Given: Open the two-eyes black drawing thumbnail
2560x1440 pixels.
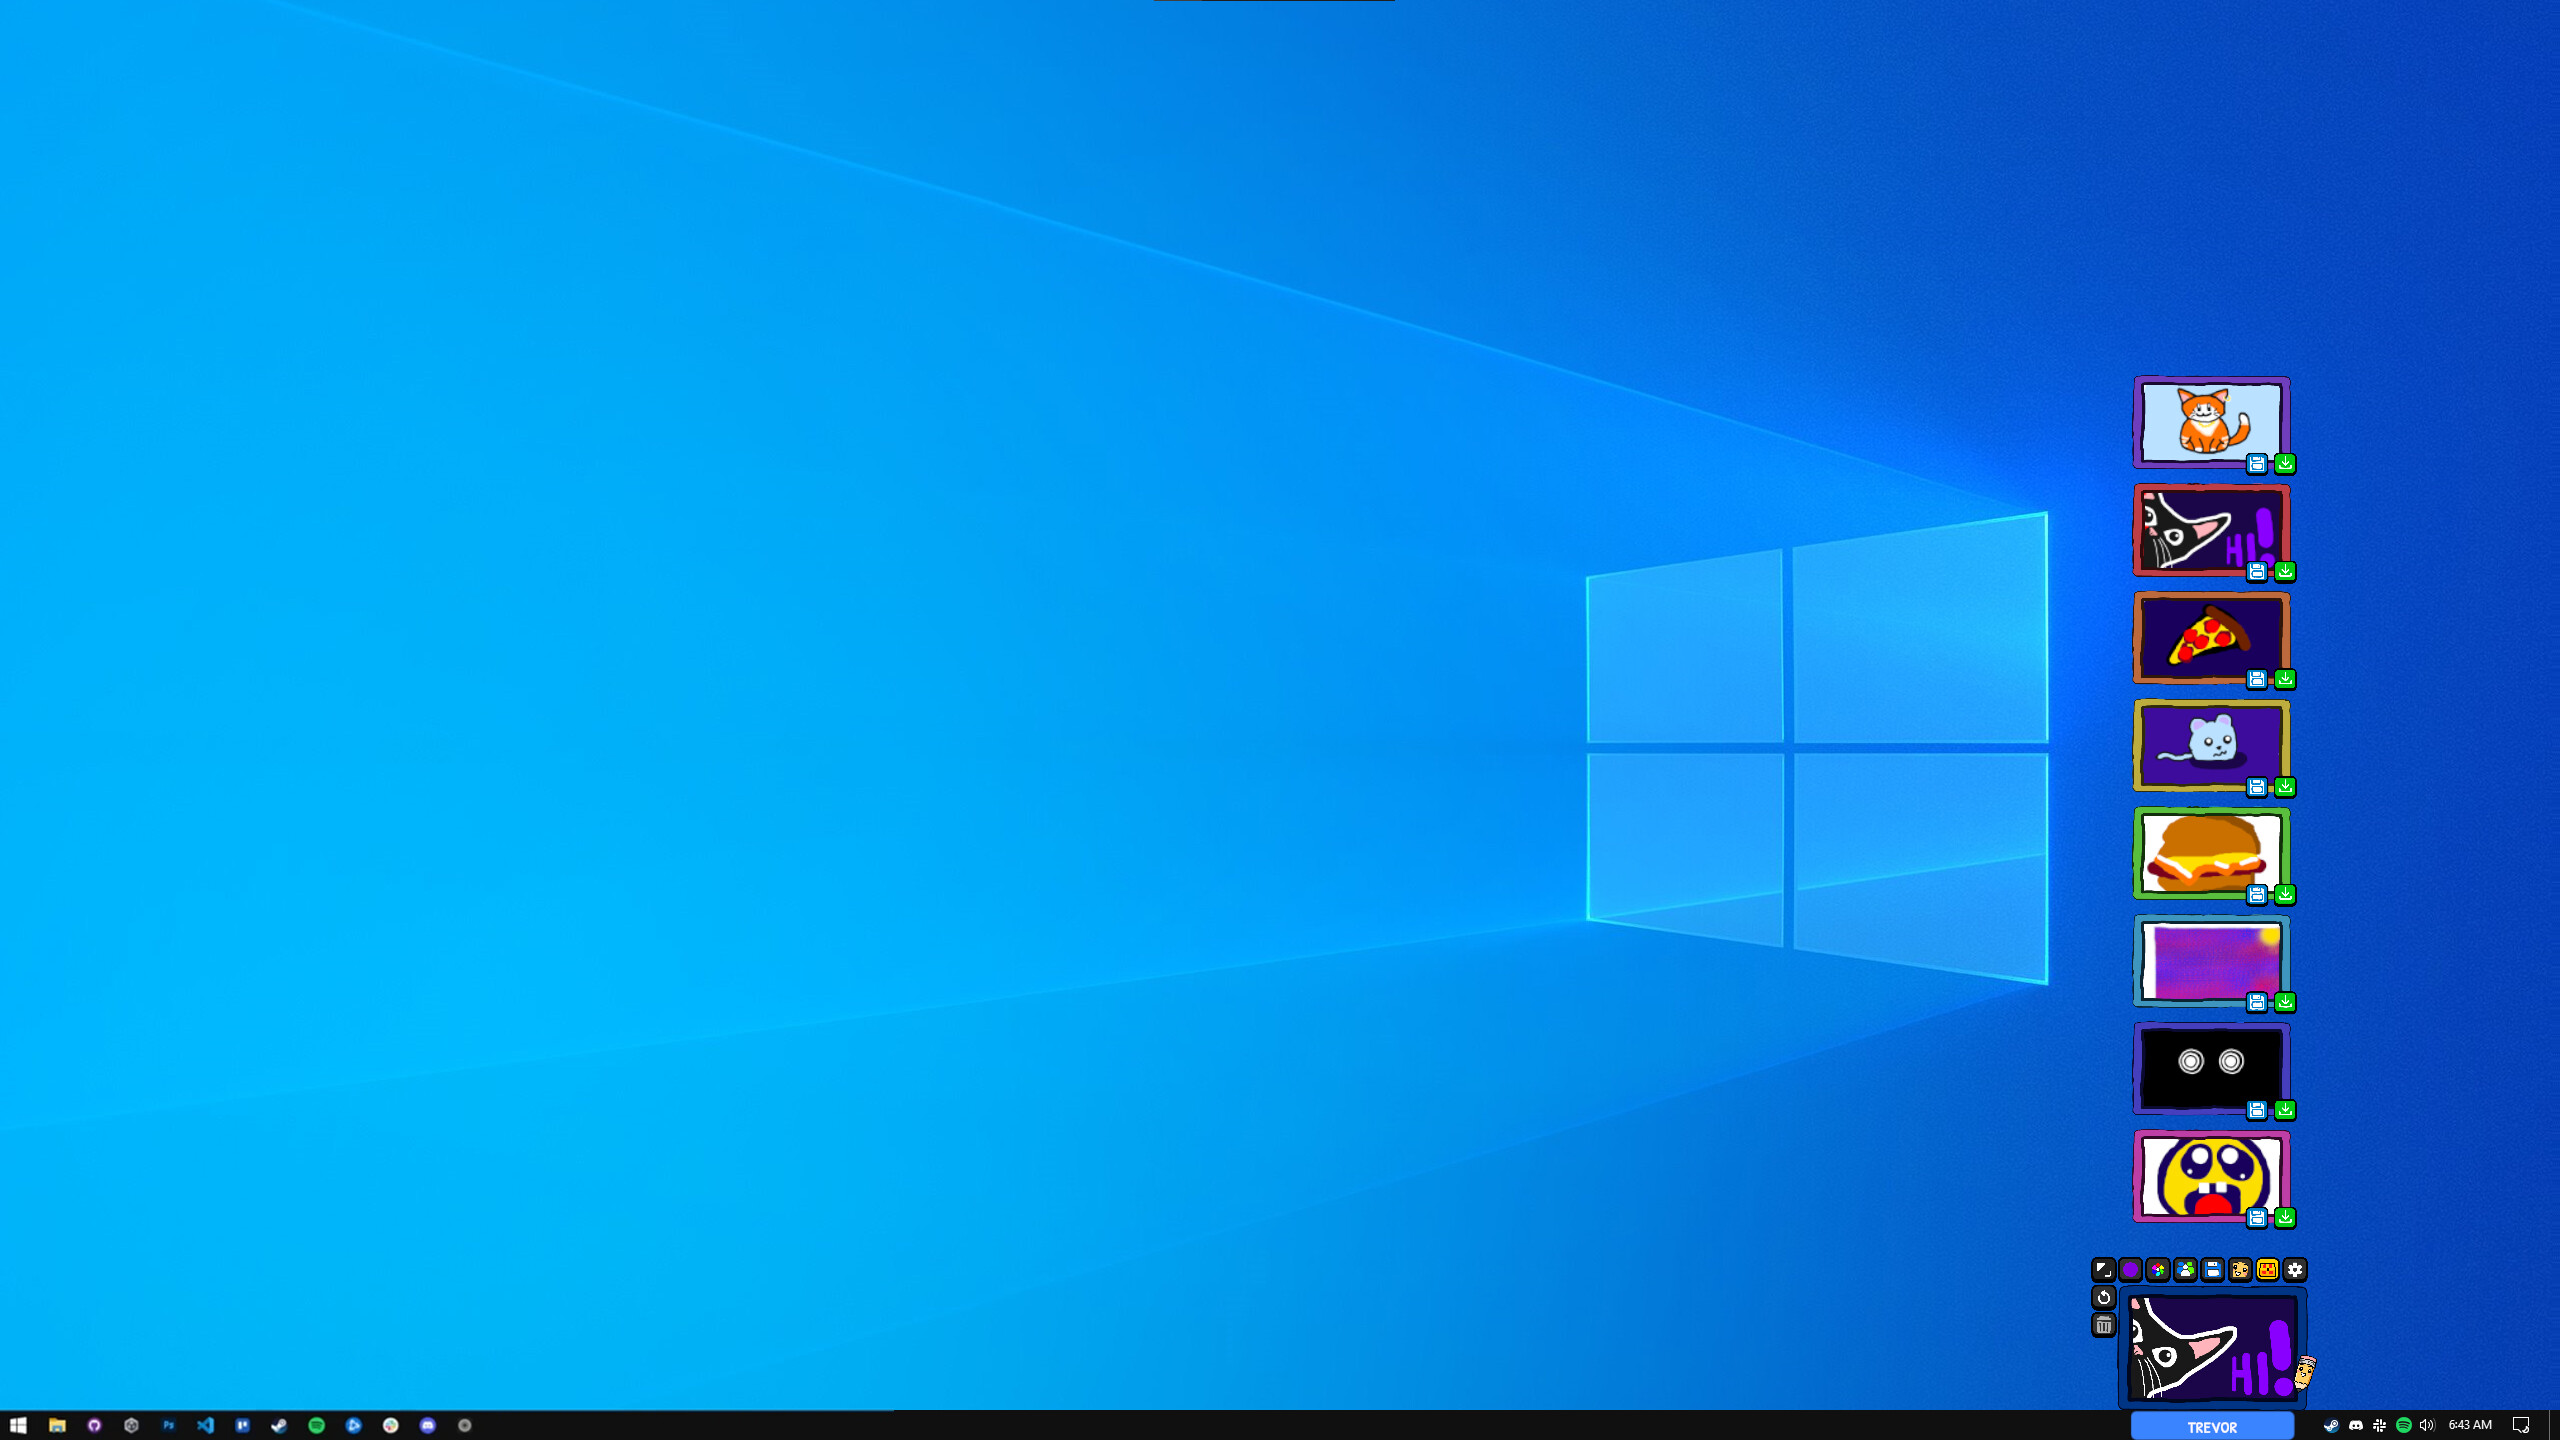Looking at the screenshot, I should 2211,1068.
